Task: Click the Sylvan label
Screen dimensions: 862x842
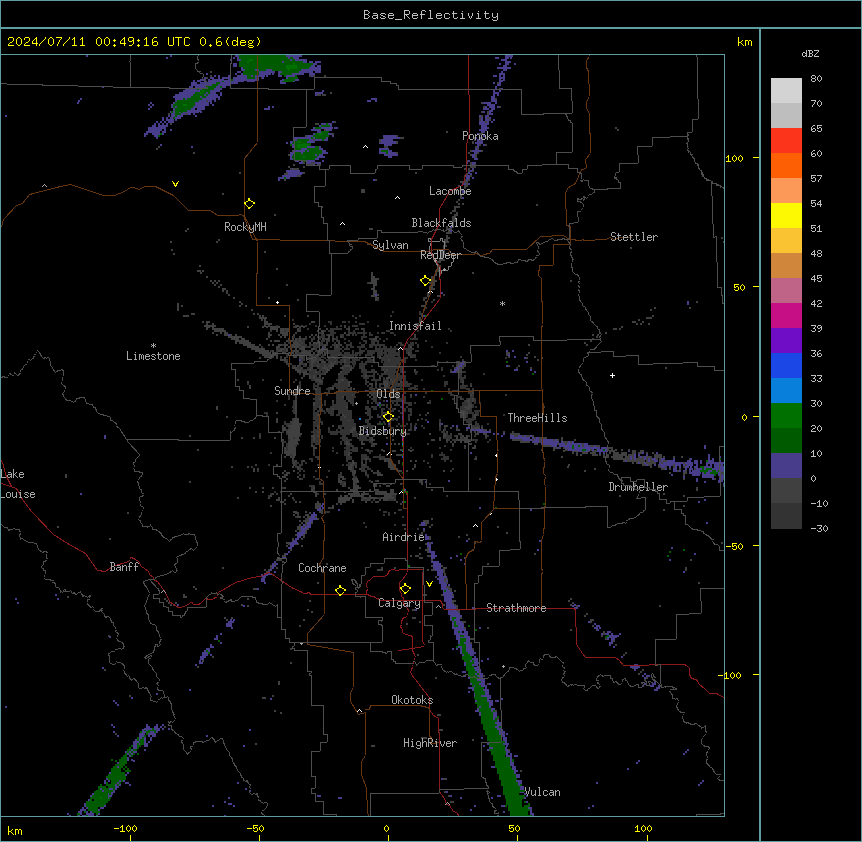Action: (390, 245)
